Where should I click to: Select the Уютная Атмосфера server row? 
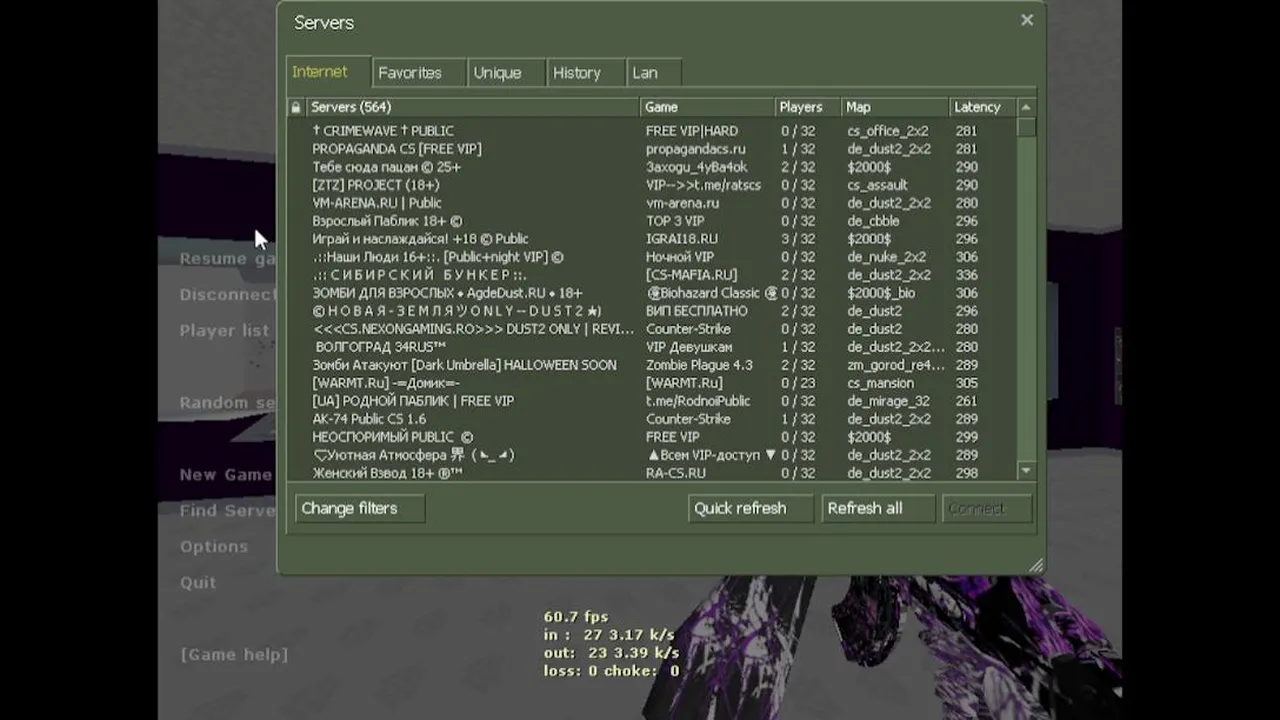tap(650, 455)
